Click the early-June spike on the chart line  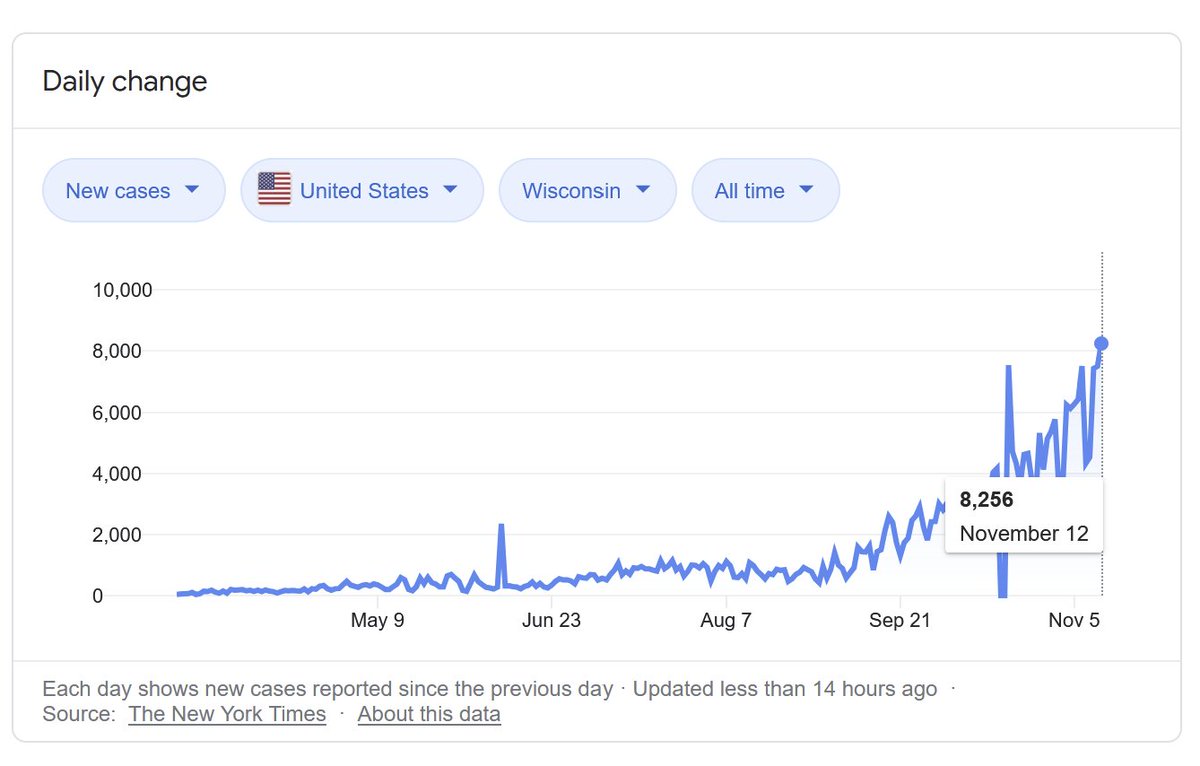click(x=501, y=526)
